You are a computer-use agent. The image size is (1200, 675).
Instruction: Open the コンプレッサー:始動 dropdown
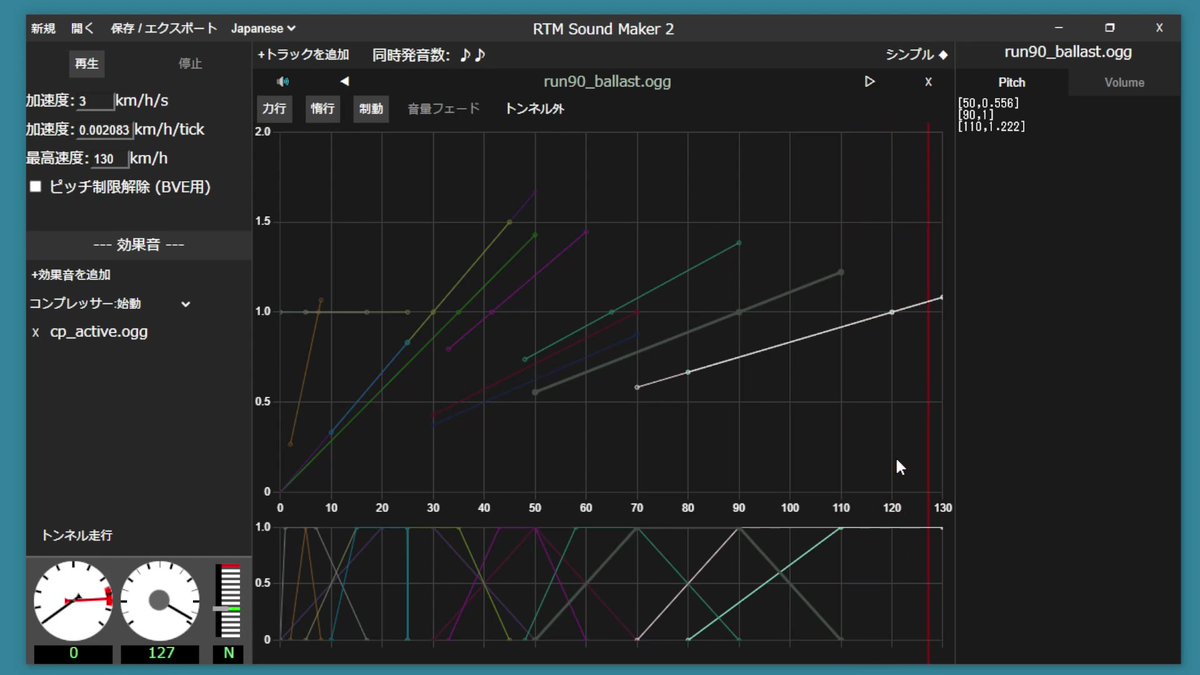[109, 303]
